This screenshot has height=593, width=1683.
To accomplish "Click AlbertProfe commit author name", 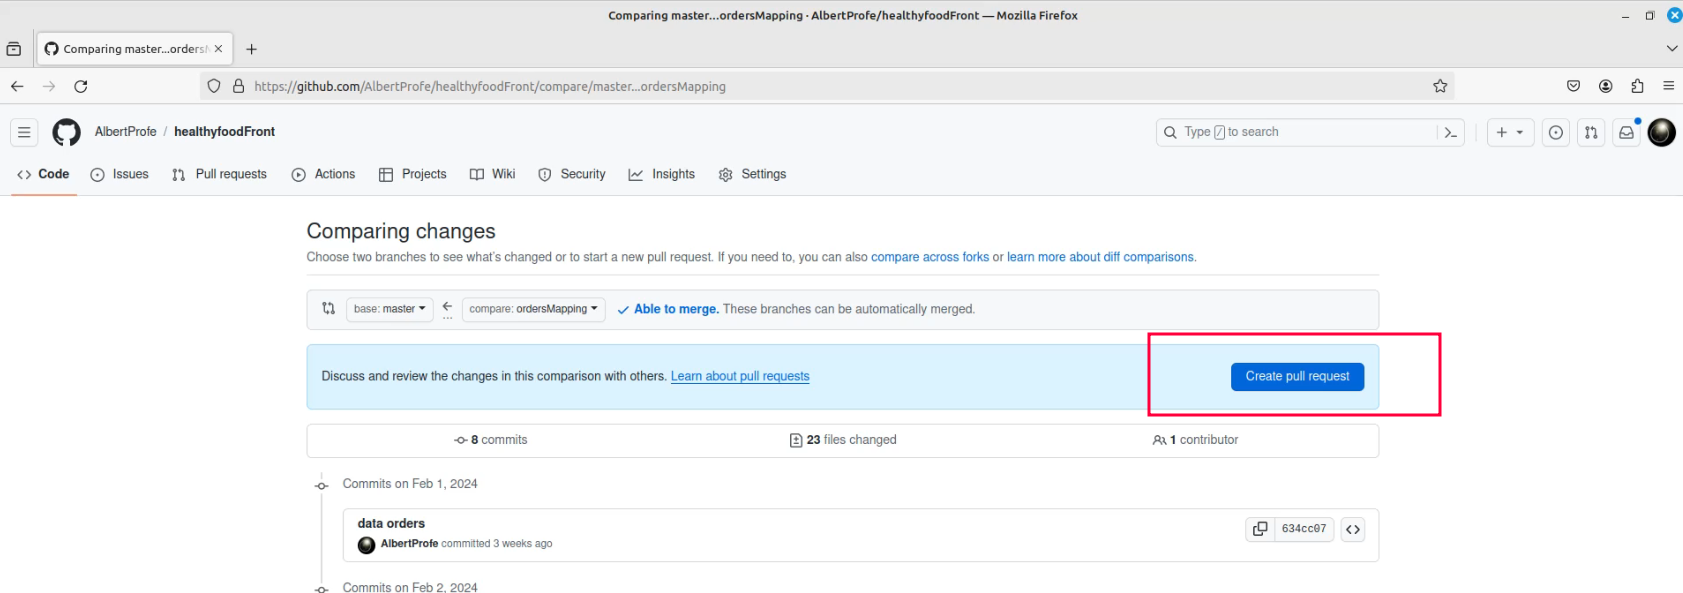I will tap(409, 544).
